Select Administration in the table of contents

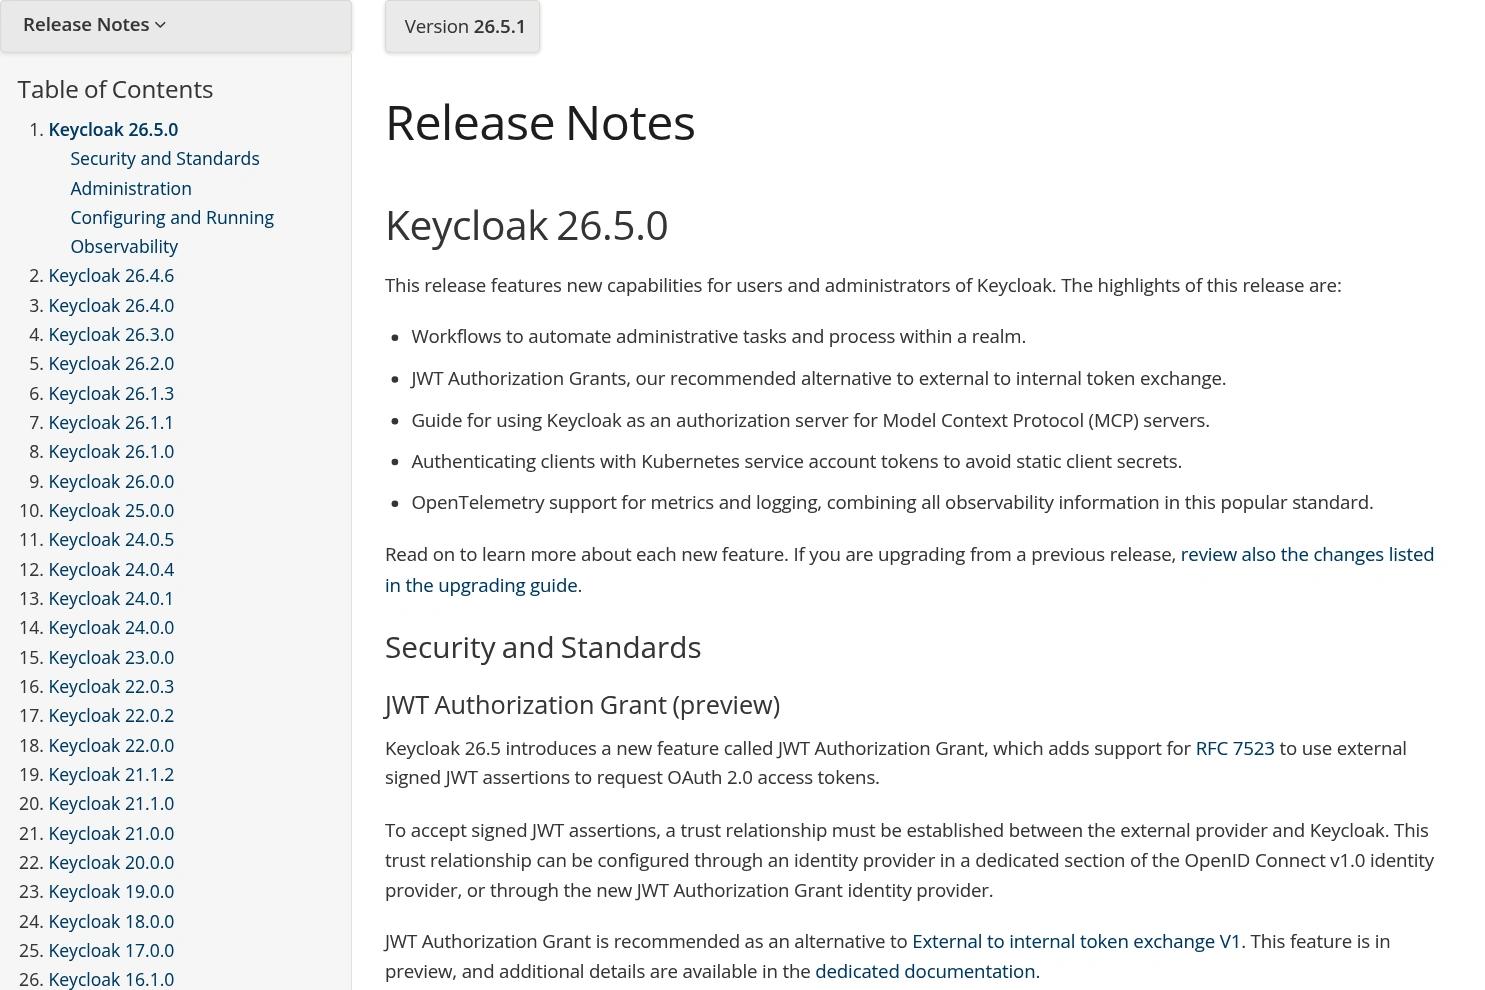click(131, 188)
